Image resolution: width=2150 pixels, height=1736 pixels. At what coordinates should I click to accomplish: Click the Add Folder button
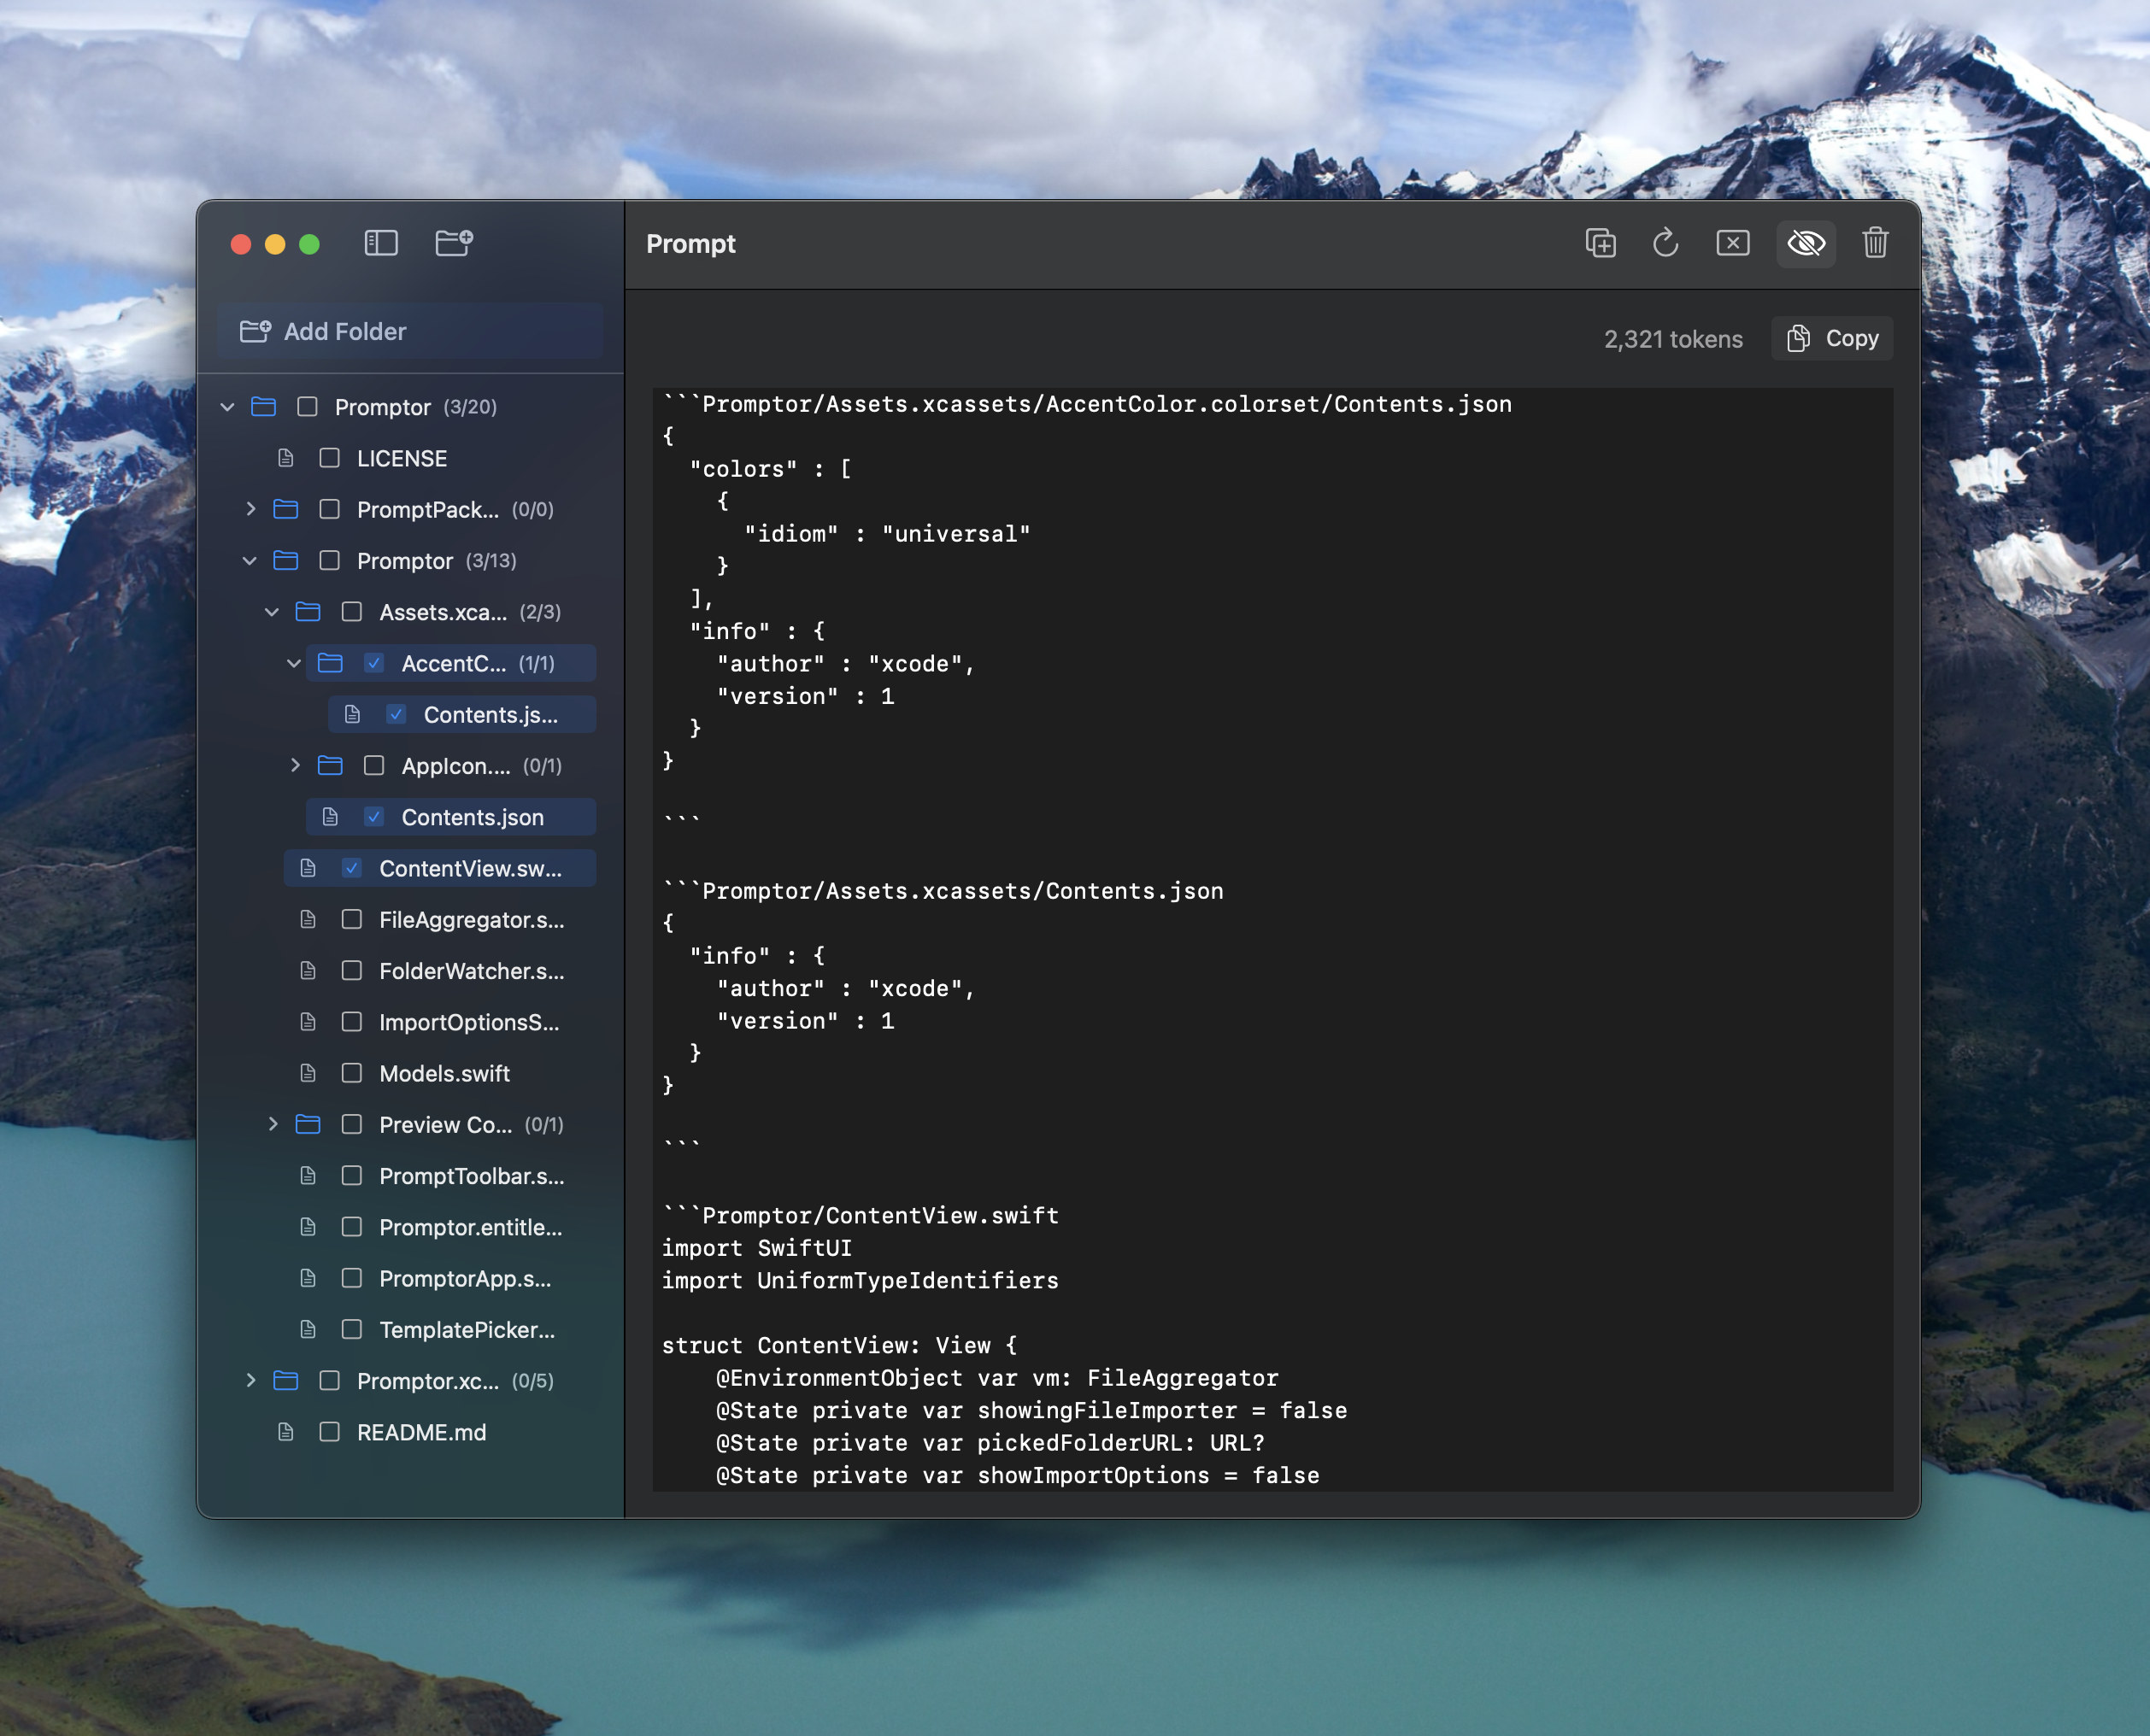pyautogui.click(x=410, y=331)
